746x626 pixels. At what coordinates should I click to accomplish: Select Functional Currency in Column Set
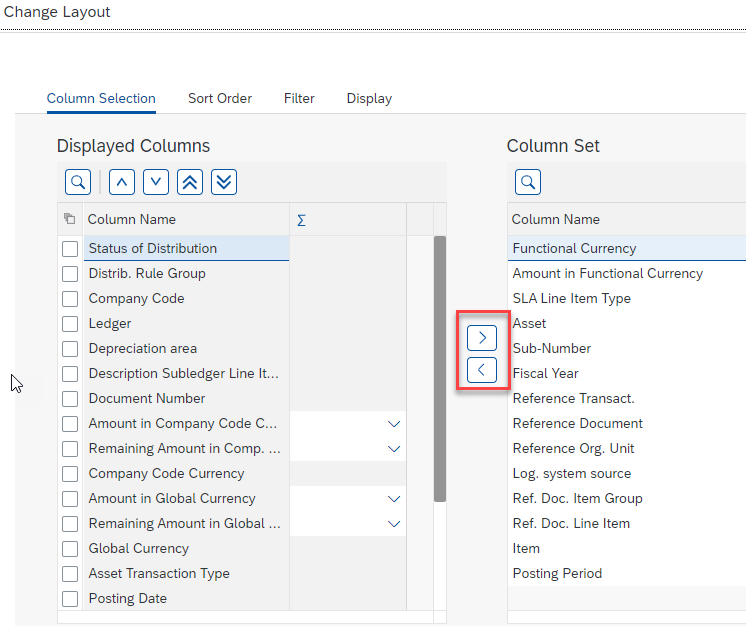tap(627, 248)
